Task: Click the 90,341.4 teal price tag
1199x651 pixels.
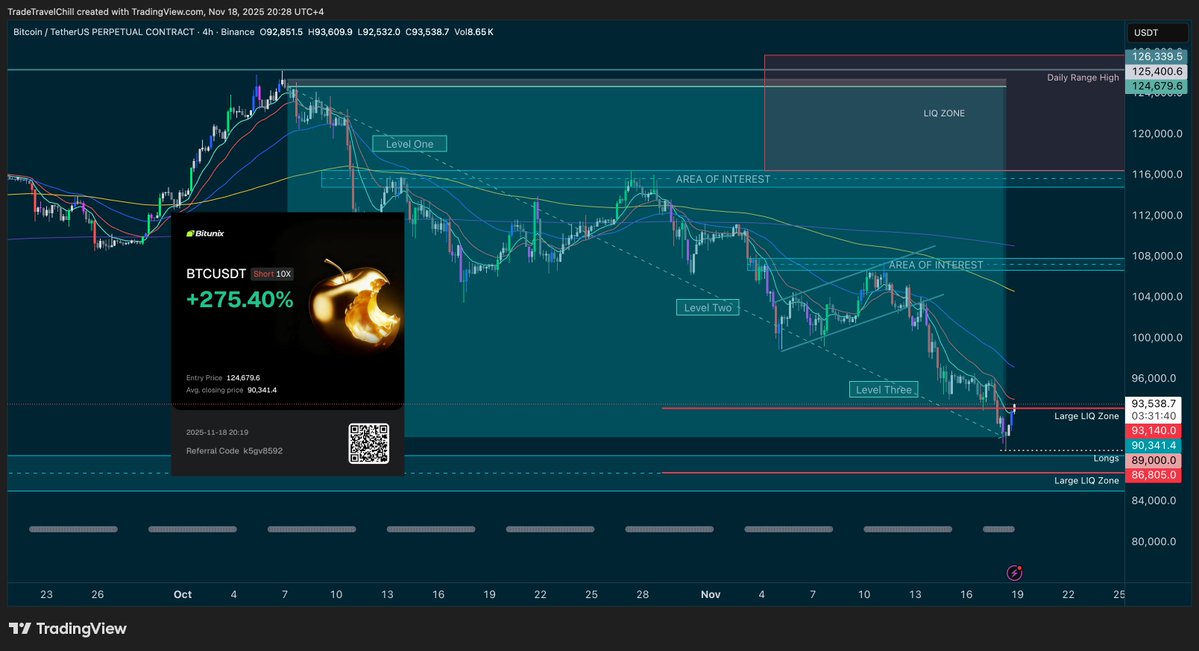Action: (1154, 445)
